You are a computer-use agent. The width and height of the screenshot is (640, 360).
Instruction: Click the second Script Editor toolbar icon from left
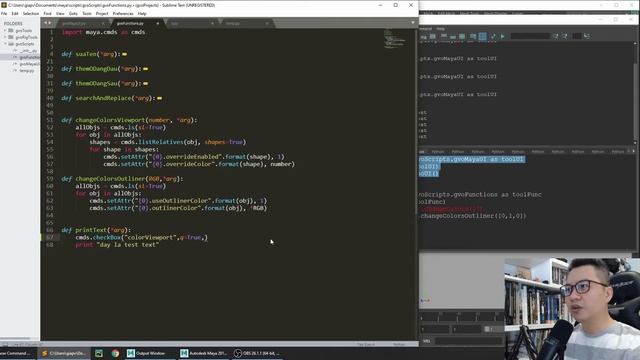click(433, 36)
